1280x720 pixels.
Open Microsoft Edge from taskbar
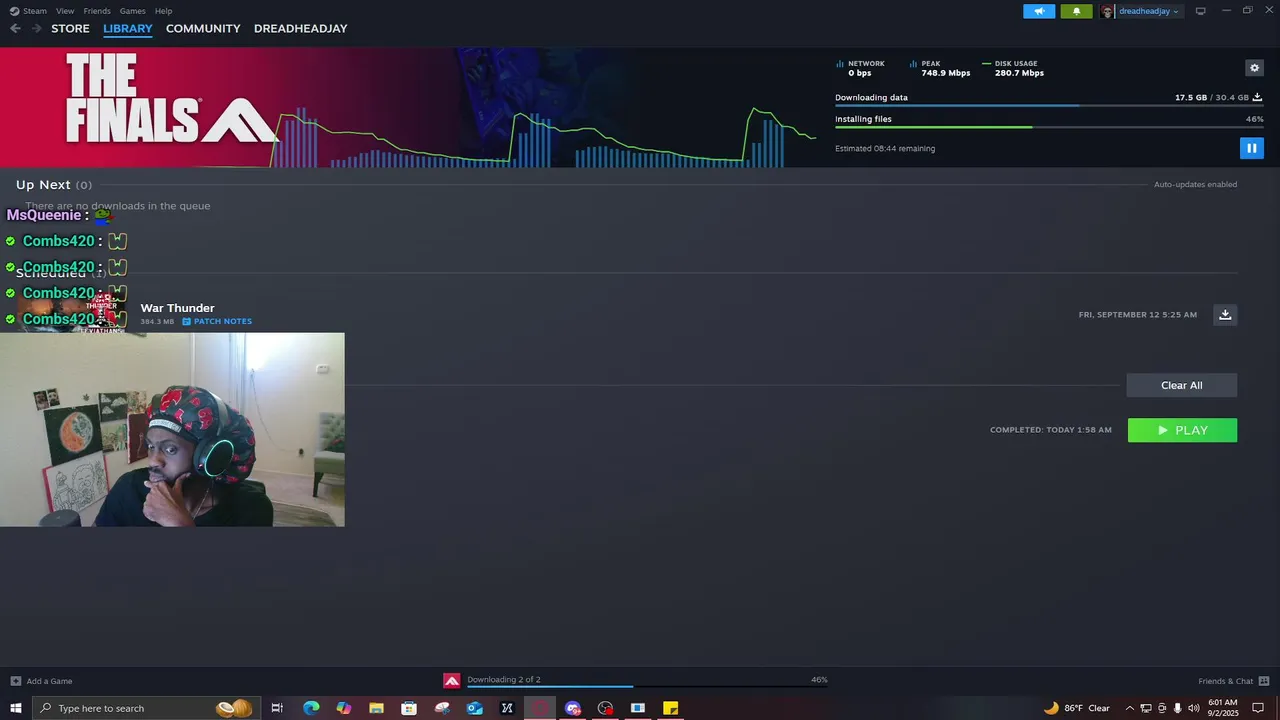coord(311,708)
